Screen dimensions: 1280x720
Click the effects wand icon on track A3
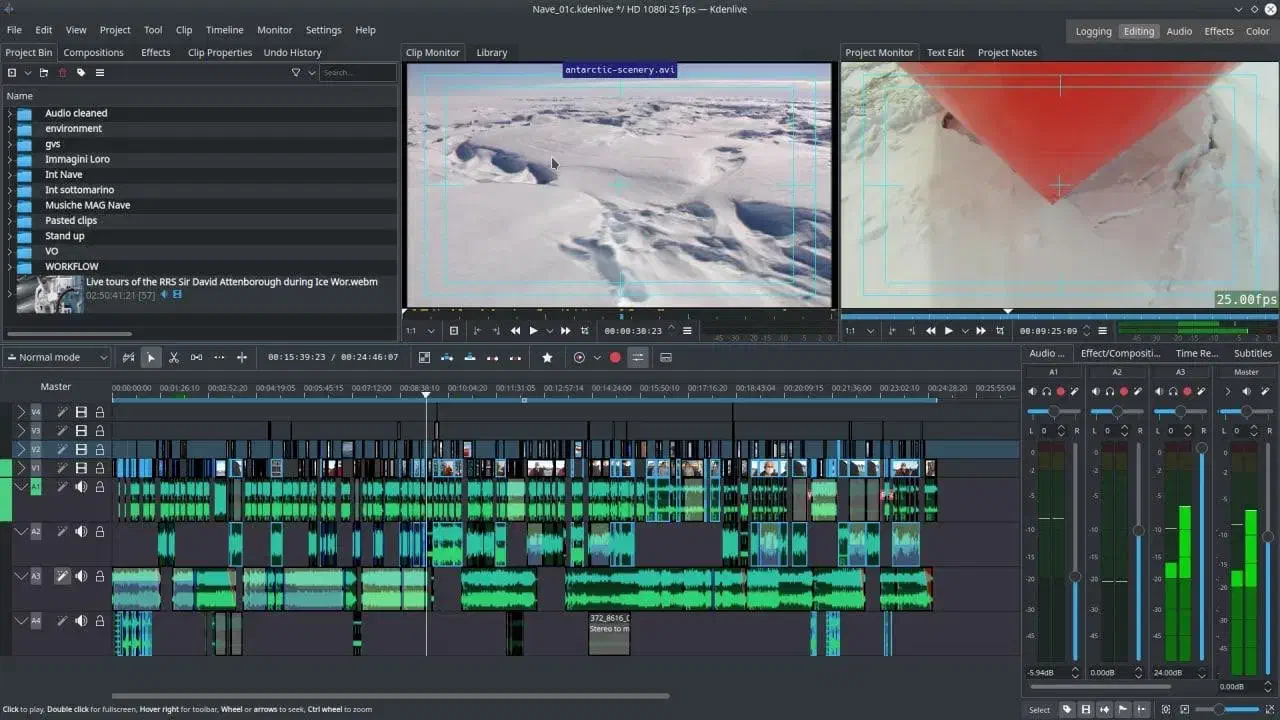pyautogui.click(x=62, y=576)
